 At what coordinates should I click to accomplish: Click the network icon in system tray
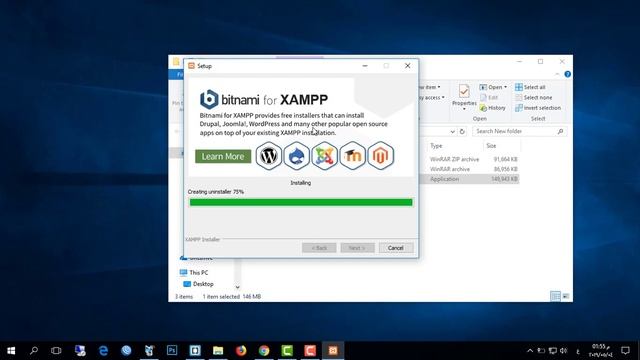click(553, 351)
